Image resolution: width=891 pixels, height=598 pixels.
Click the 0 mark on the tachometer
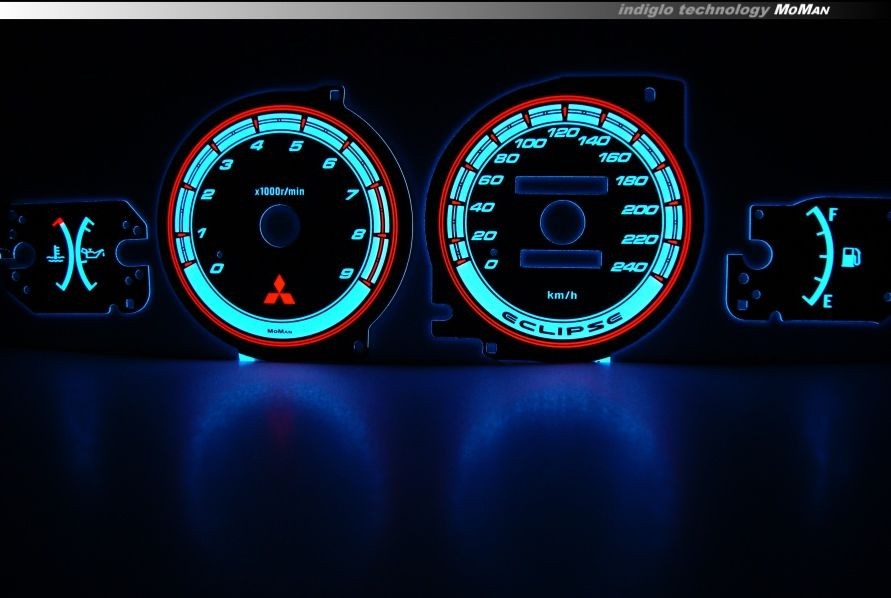(x=218, y=268)
